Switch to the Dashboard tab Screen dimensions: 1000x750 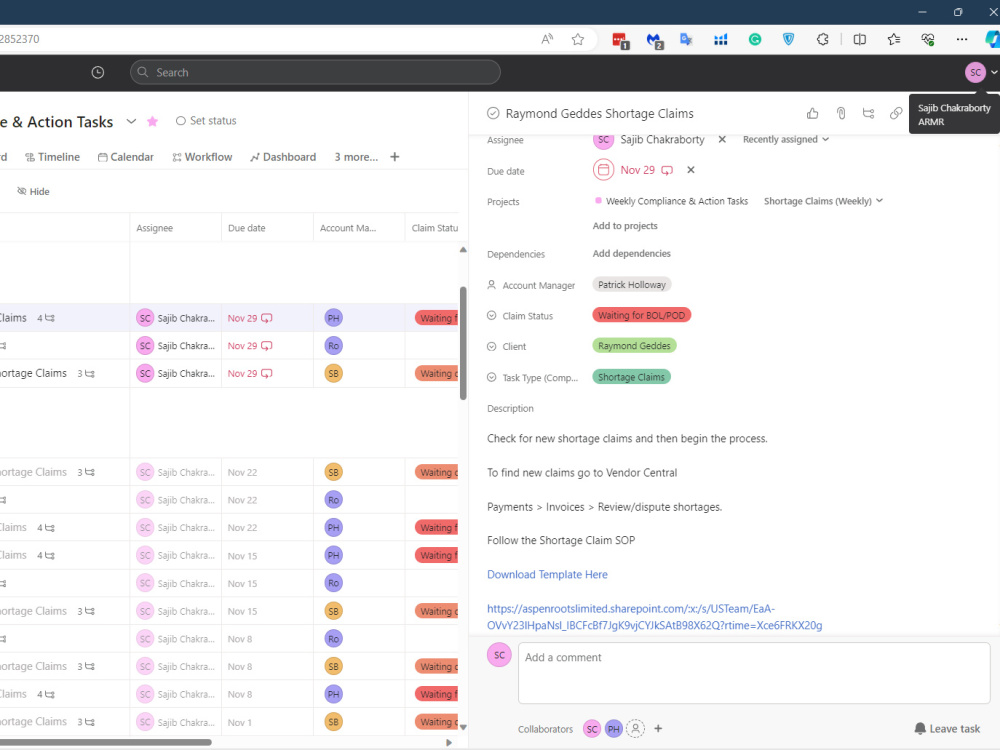(283, 157)
